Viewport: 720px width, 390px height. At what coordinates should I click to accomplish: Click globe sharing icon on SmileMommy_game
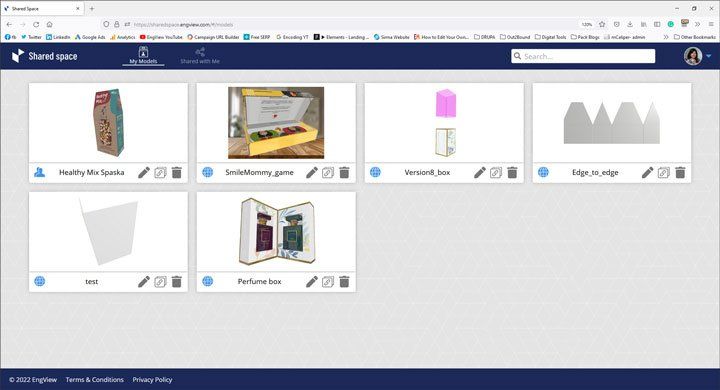pyautogui.click(x=208, y=172)
